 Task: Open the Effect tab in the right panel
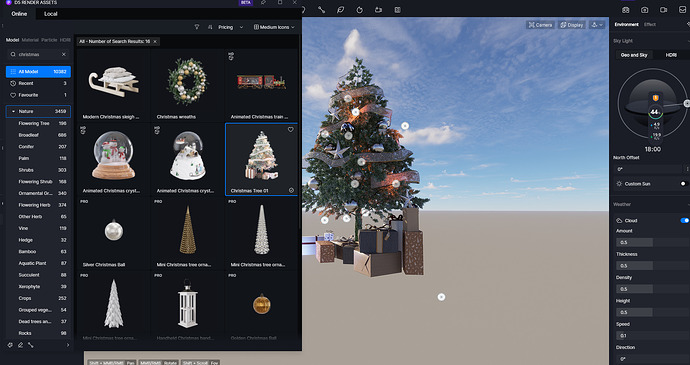(x=650, y=25)
